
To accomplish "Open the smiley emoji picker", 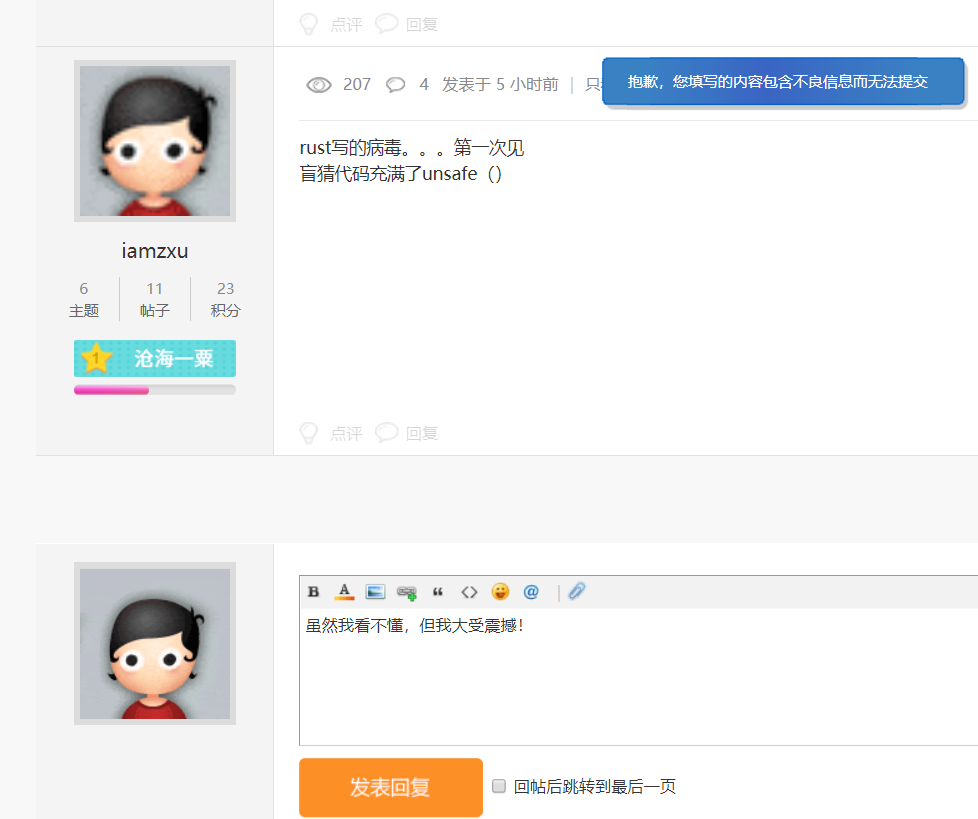I will [499, 591].
